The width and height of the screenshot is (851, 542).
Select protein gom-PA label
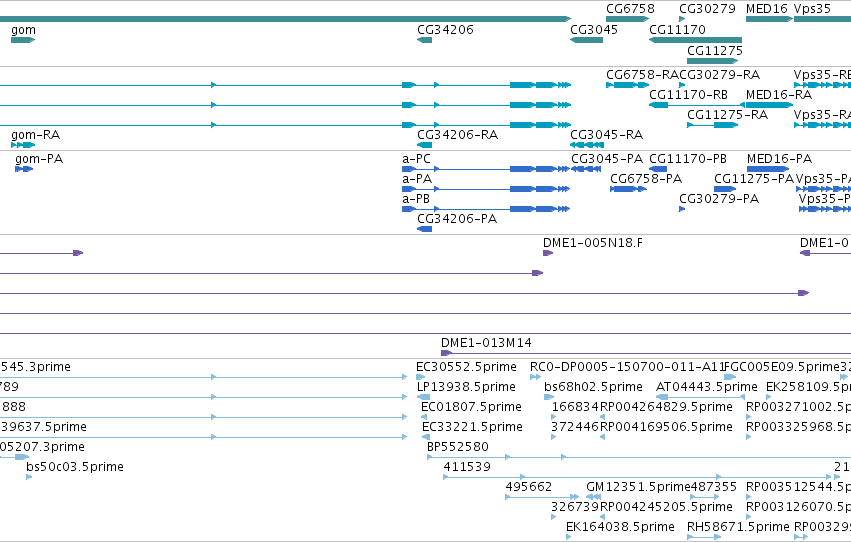point(39,159)
